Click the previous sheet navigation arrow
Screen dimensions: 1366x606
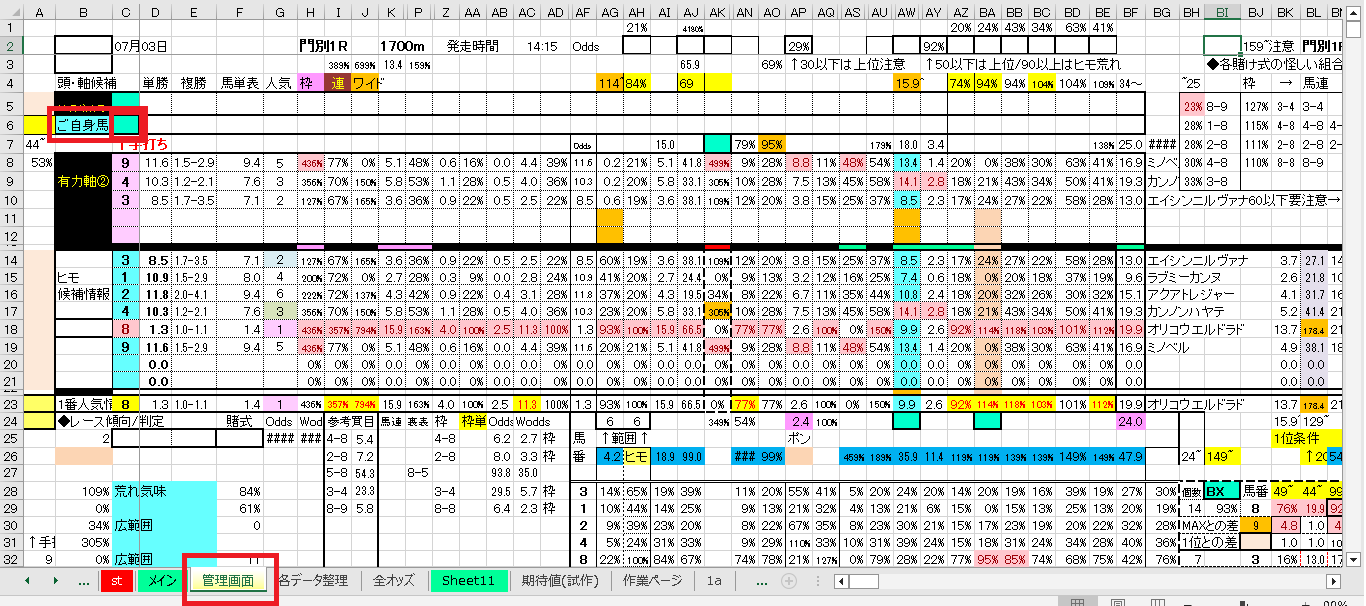(28, 580)
